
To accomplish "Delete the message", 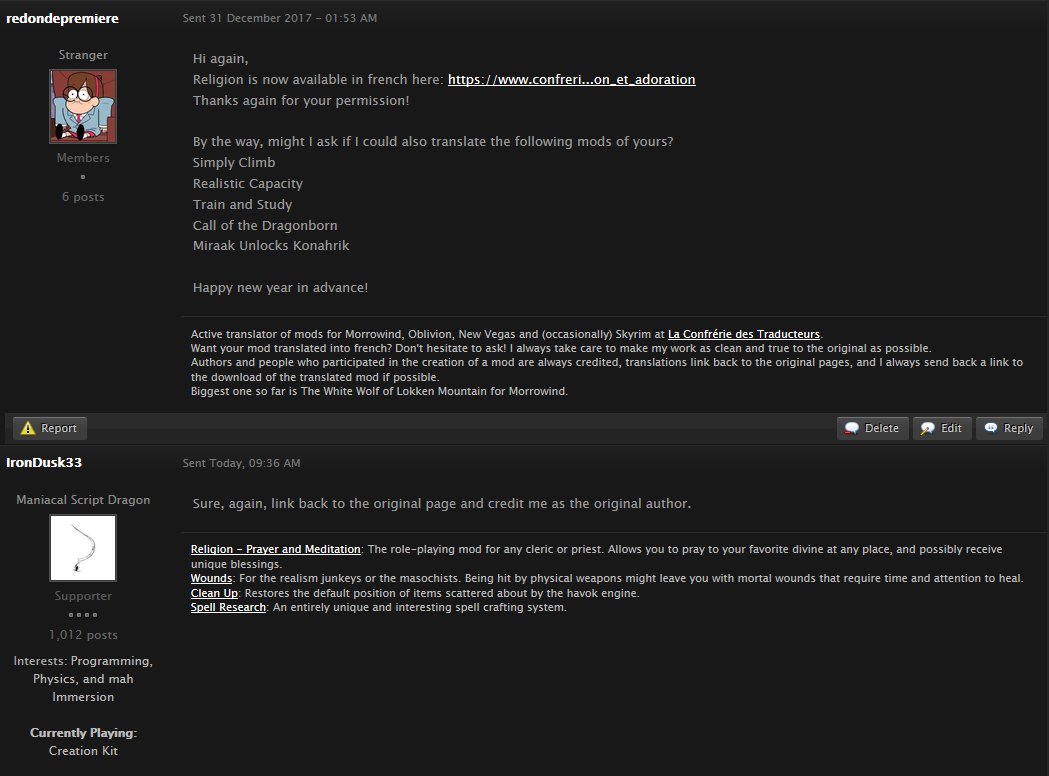I will point(872,428).
